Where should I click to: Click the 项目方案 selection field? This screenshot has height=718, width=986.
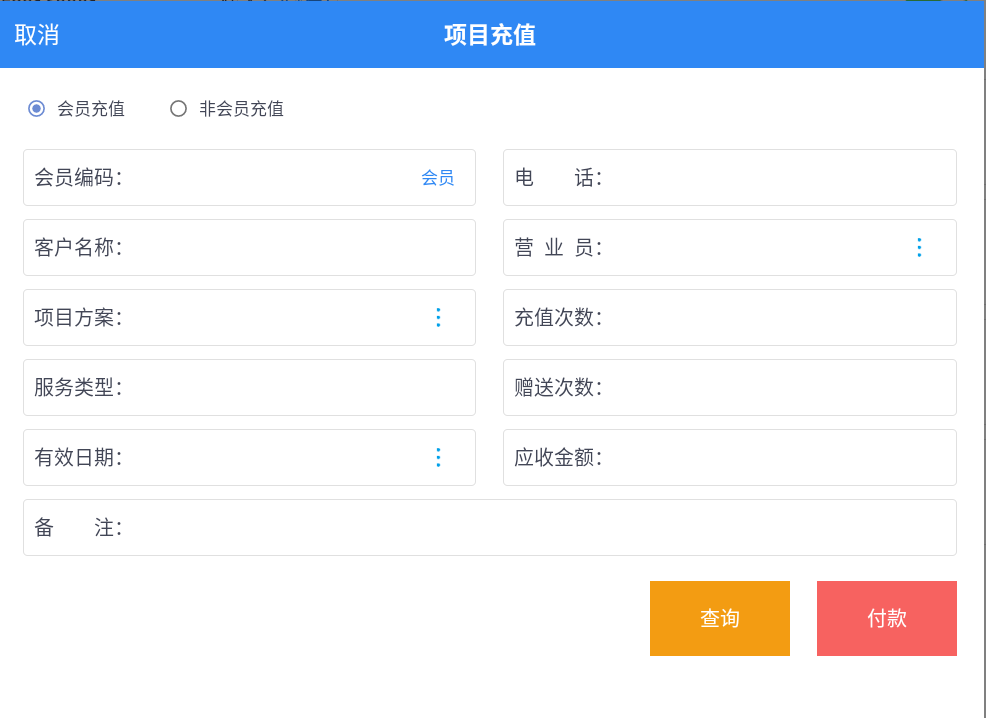click(x=249, y=318)
